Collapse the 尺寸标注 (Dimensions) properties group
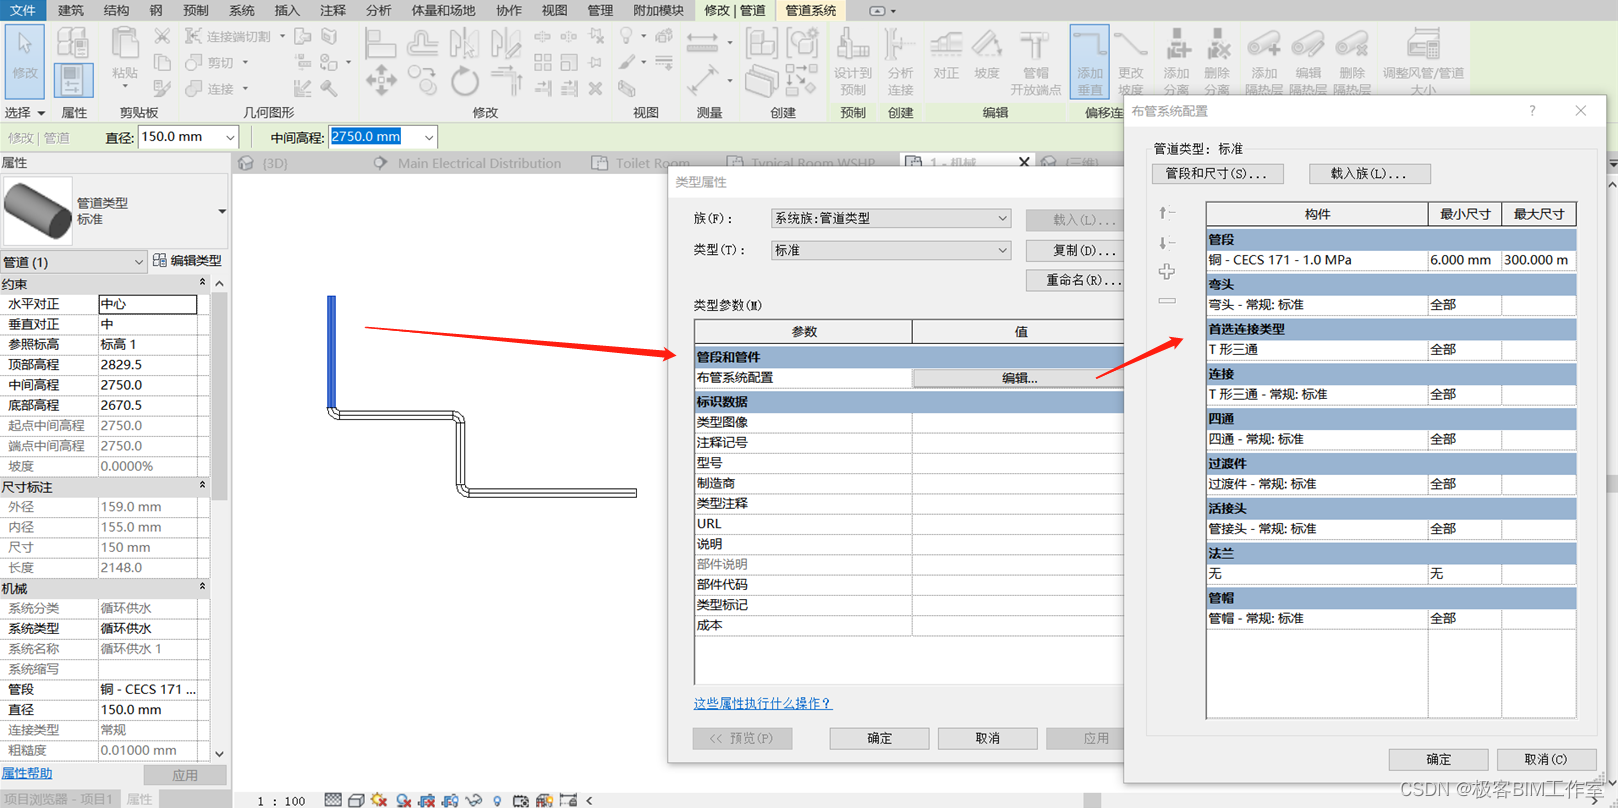The width and height of the screenshot is (1619, 808). point(202,487)
